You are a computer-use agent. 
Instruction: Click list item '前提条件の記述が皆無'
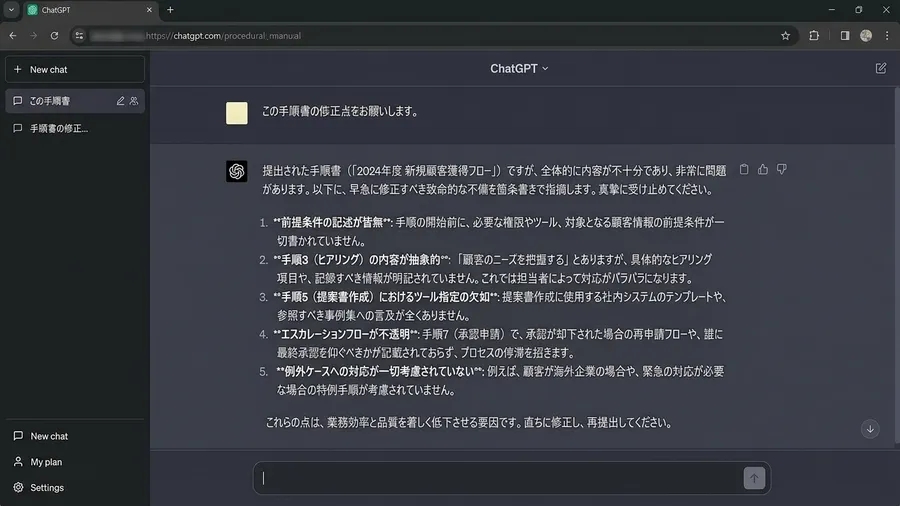coord(332,222)
